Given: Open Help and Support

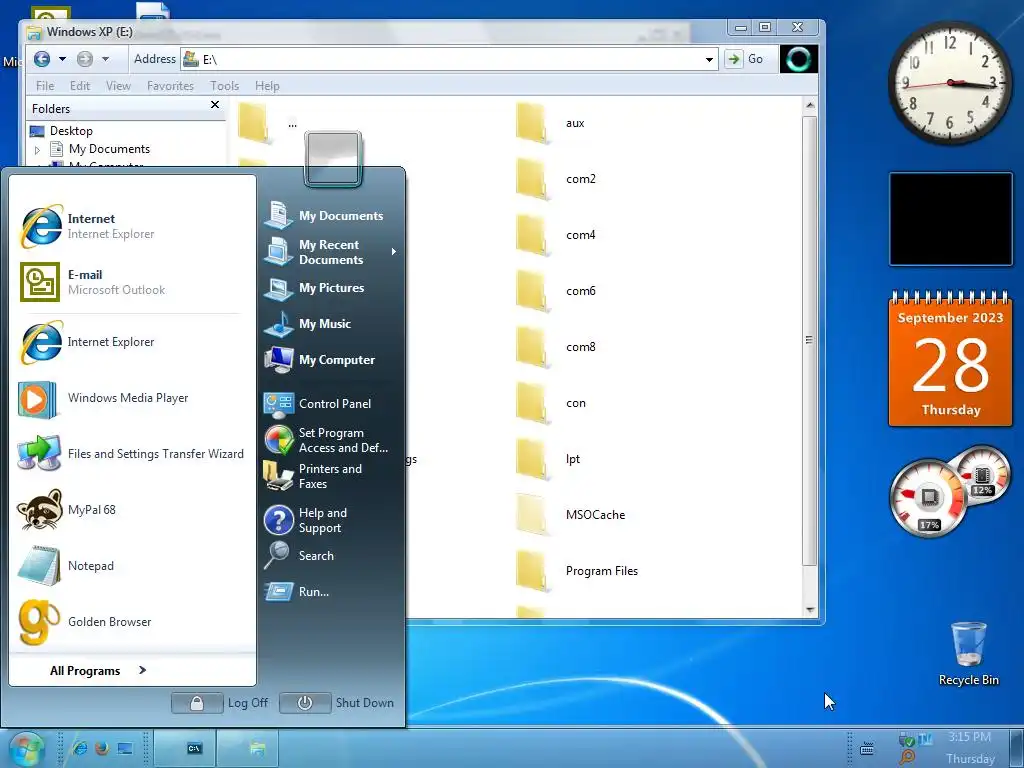Looking at the screenshot, I should click(331, 520).
